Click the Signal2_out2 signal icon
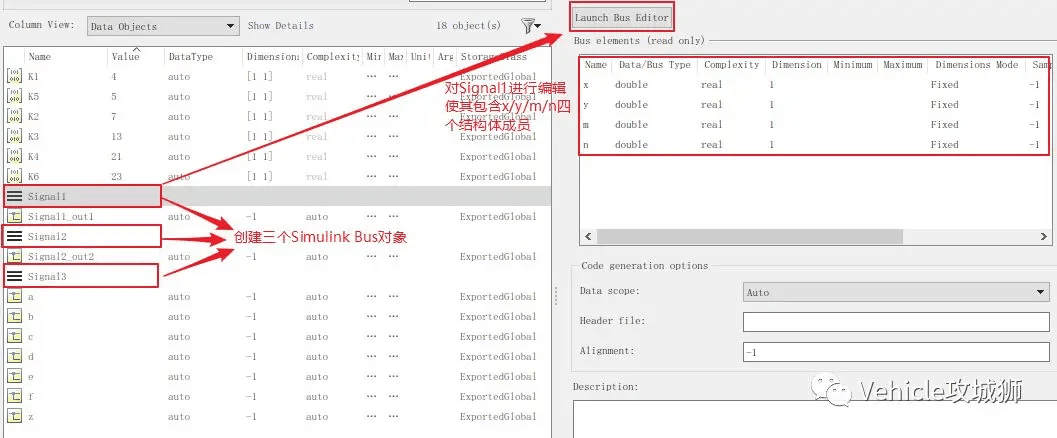This screenshot has width=1057, height=438. [x=14, y=256]
